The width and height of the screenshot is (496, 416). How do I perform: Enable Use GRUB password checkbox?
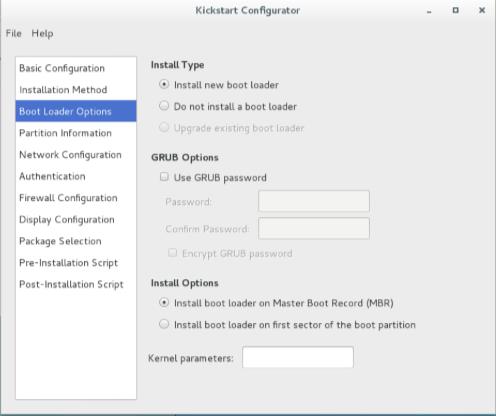(164, 177)
